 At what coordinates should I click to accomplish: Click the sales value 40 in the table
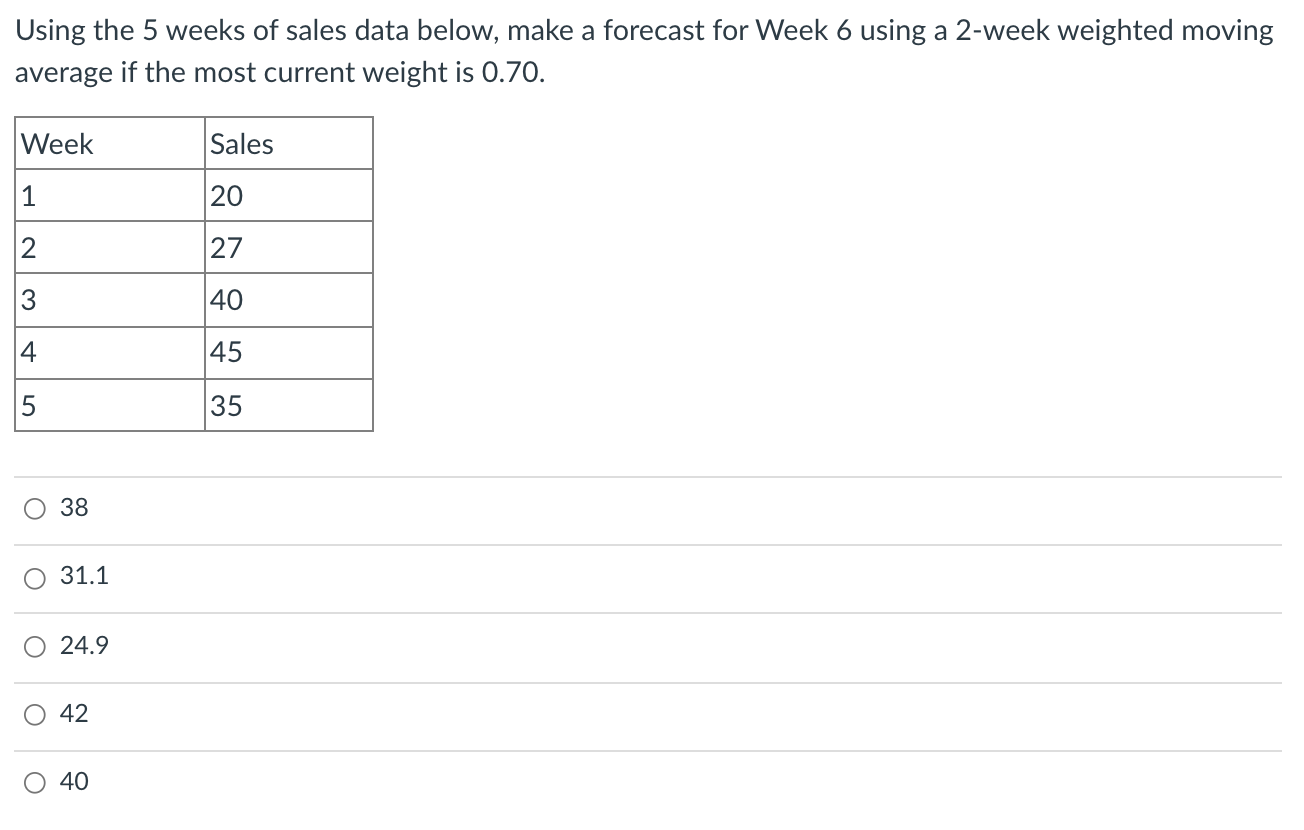click(x=226, y=300)
